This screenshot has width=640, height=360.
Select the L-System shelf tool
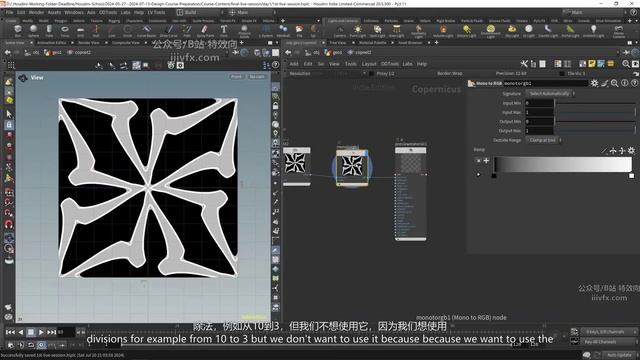click(266, 31)
